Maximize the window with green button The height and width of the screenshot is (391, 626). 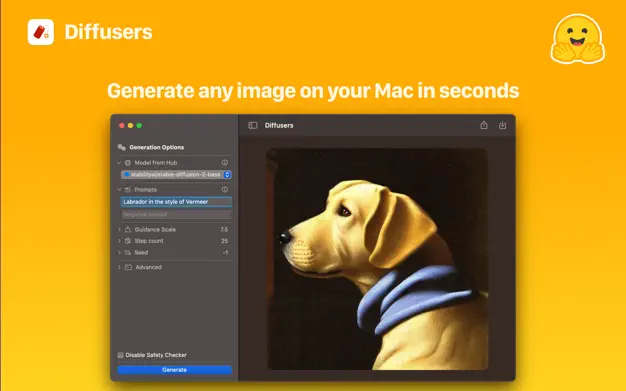coord(139,125)
